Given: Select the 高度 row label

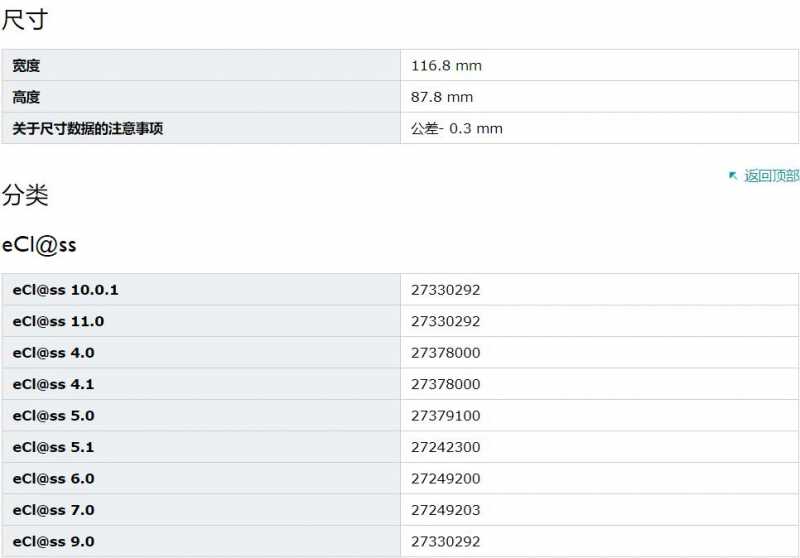Looking at the screenshot, I should click(x=26, y=97).
